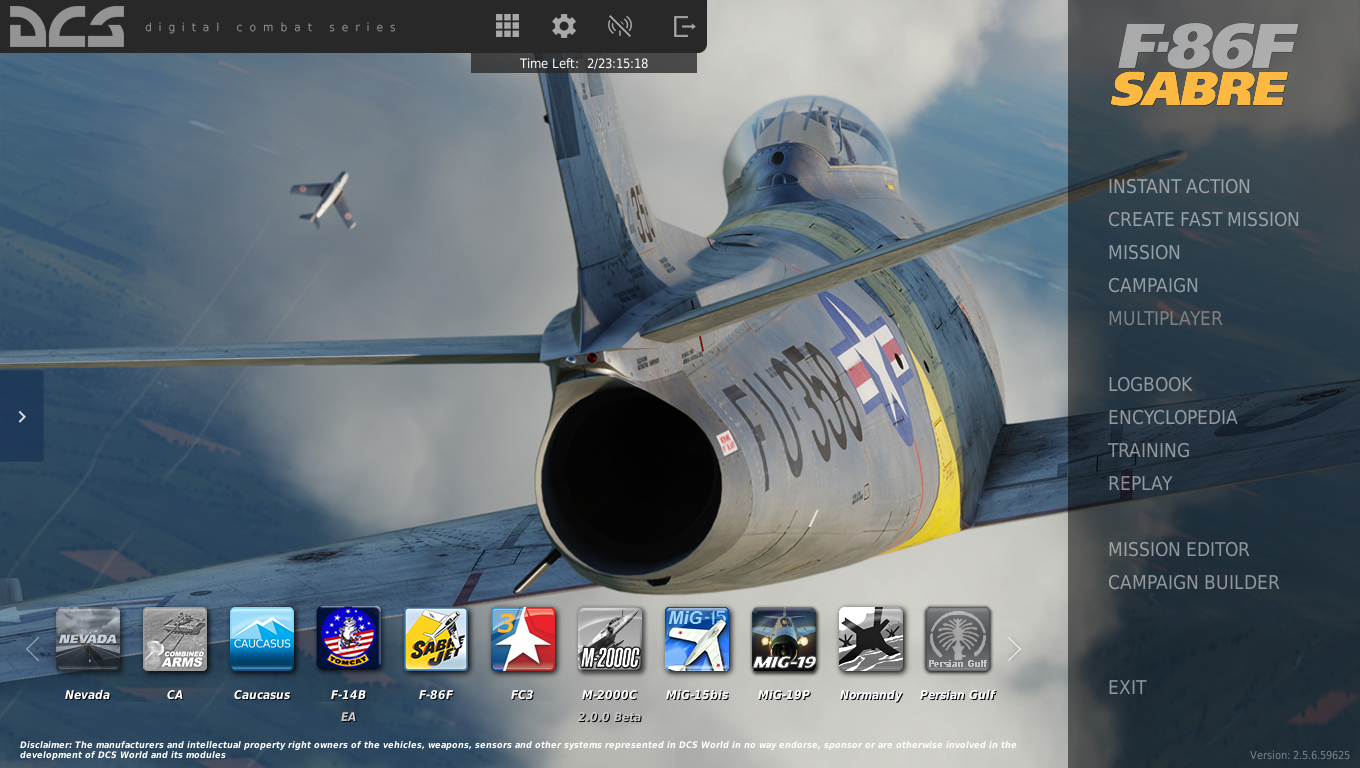The width and height of the screenshot is (1360, 768).
Task: Expand the left side panel arrow
Action: pos(22,416)
